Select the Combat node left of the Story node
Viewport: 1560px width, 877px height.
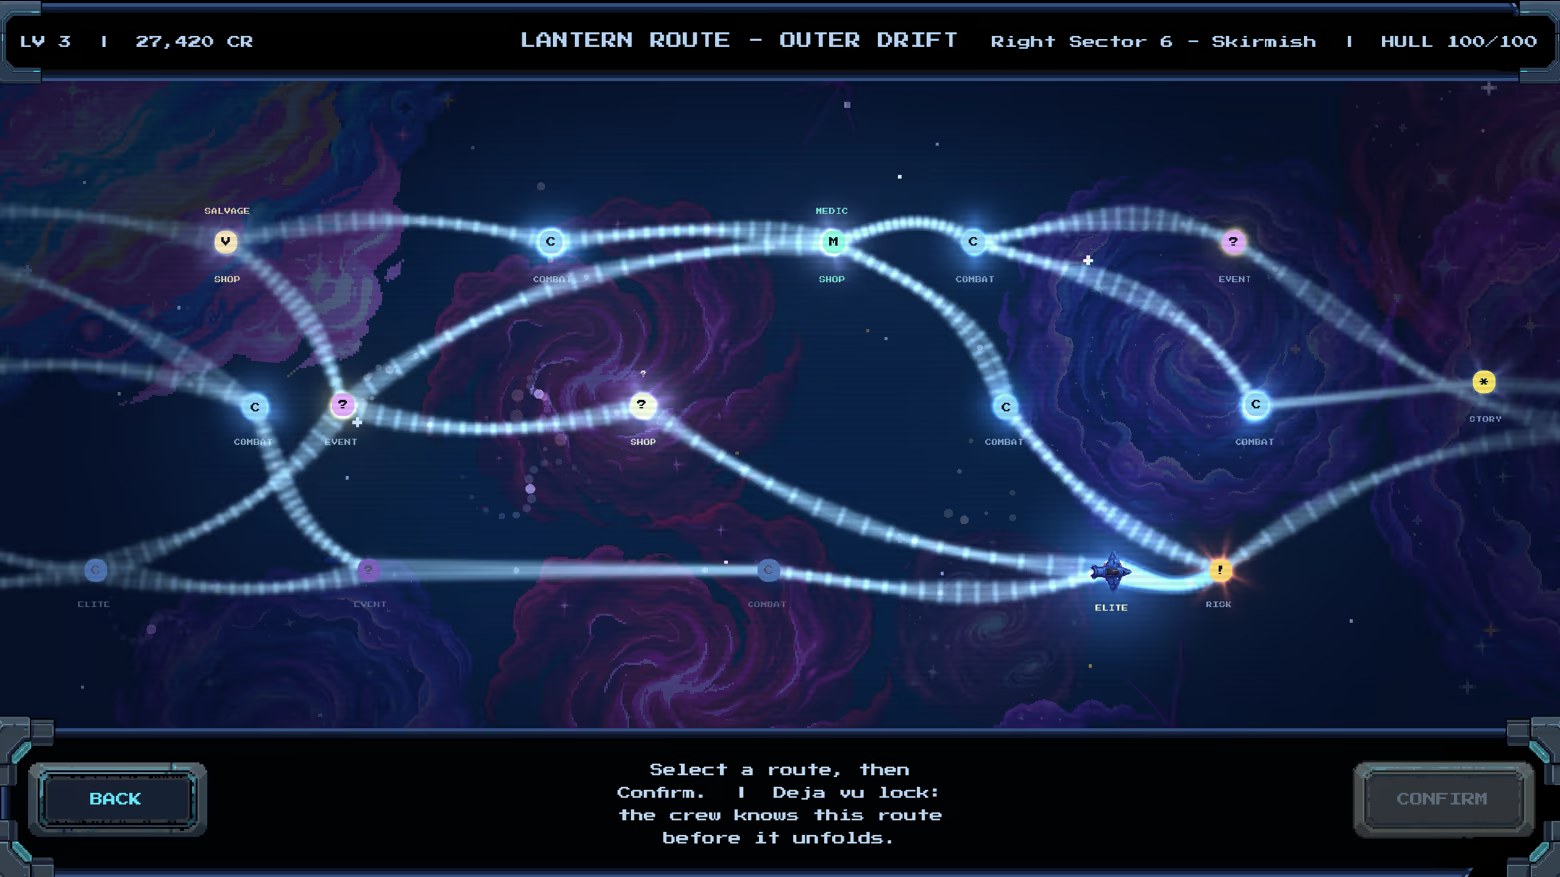1255,405
